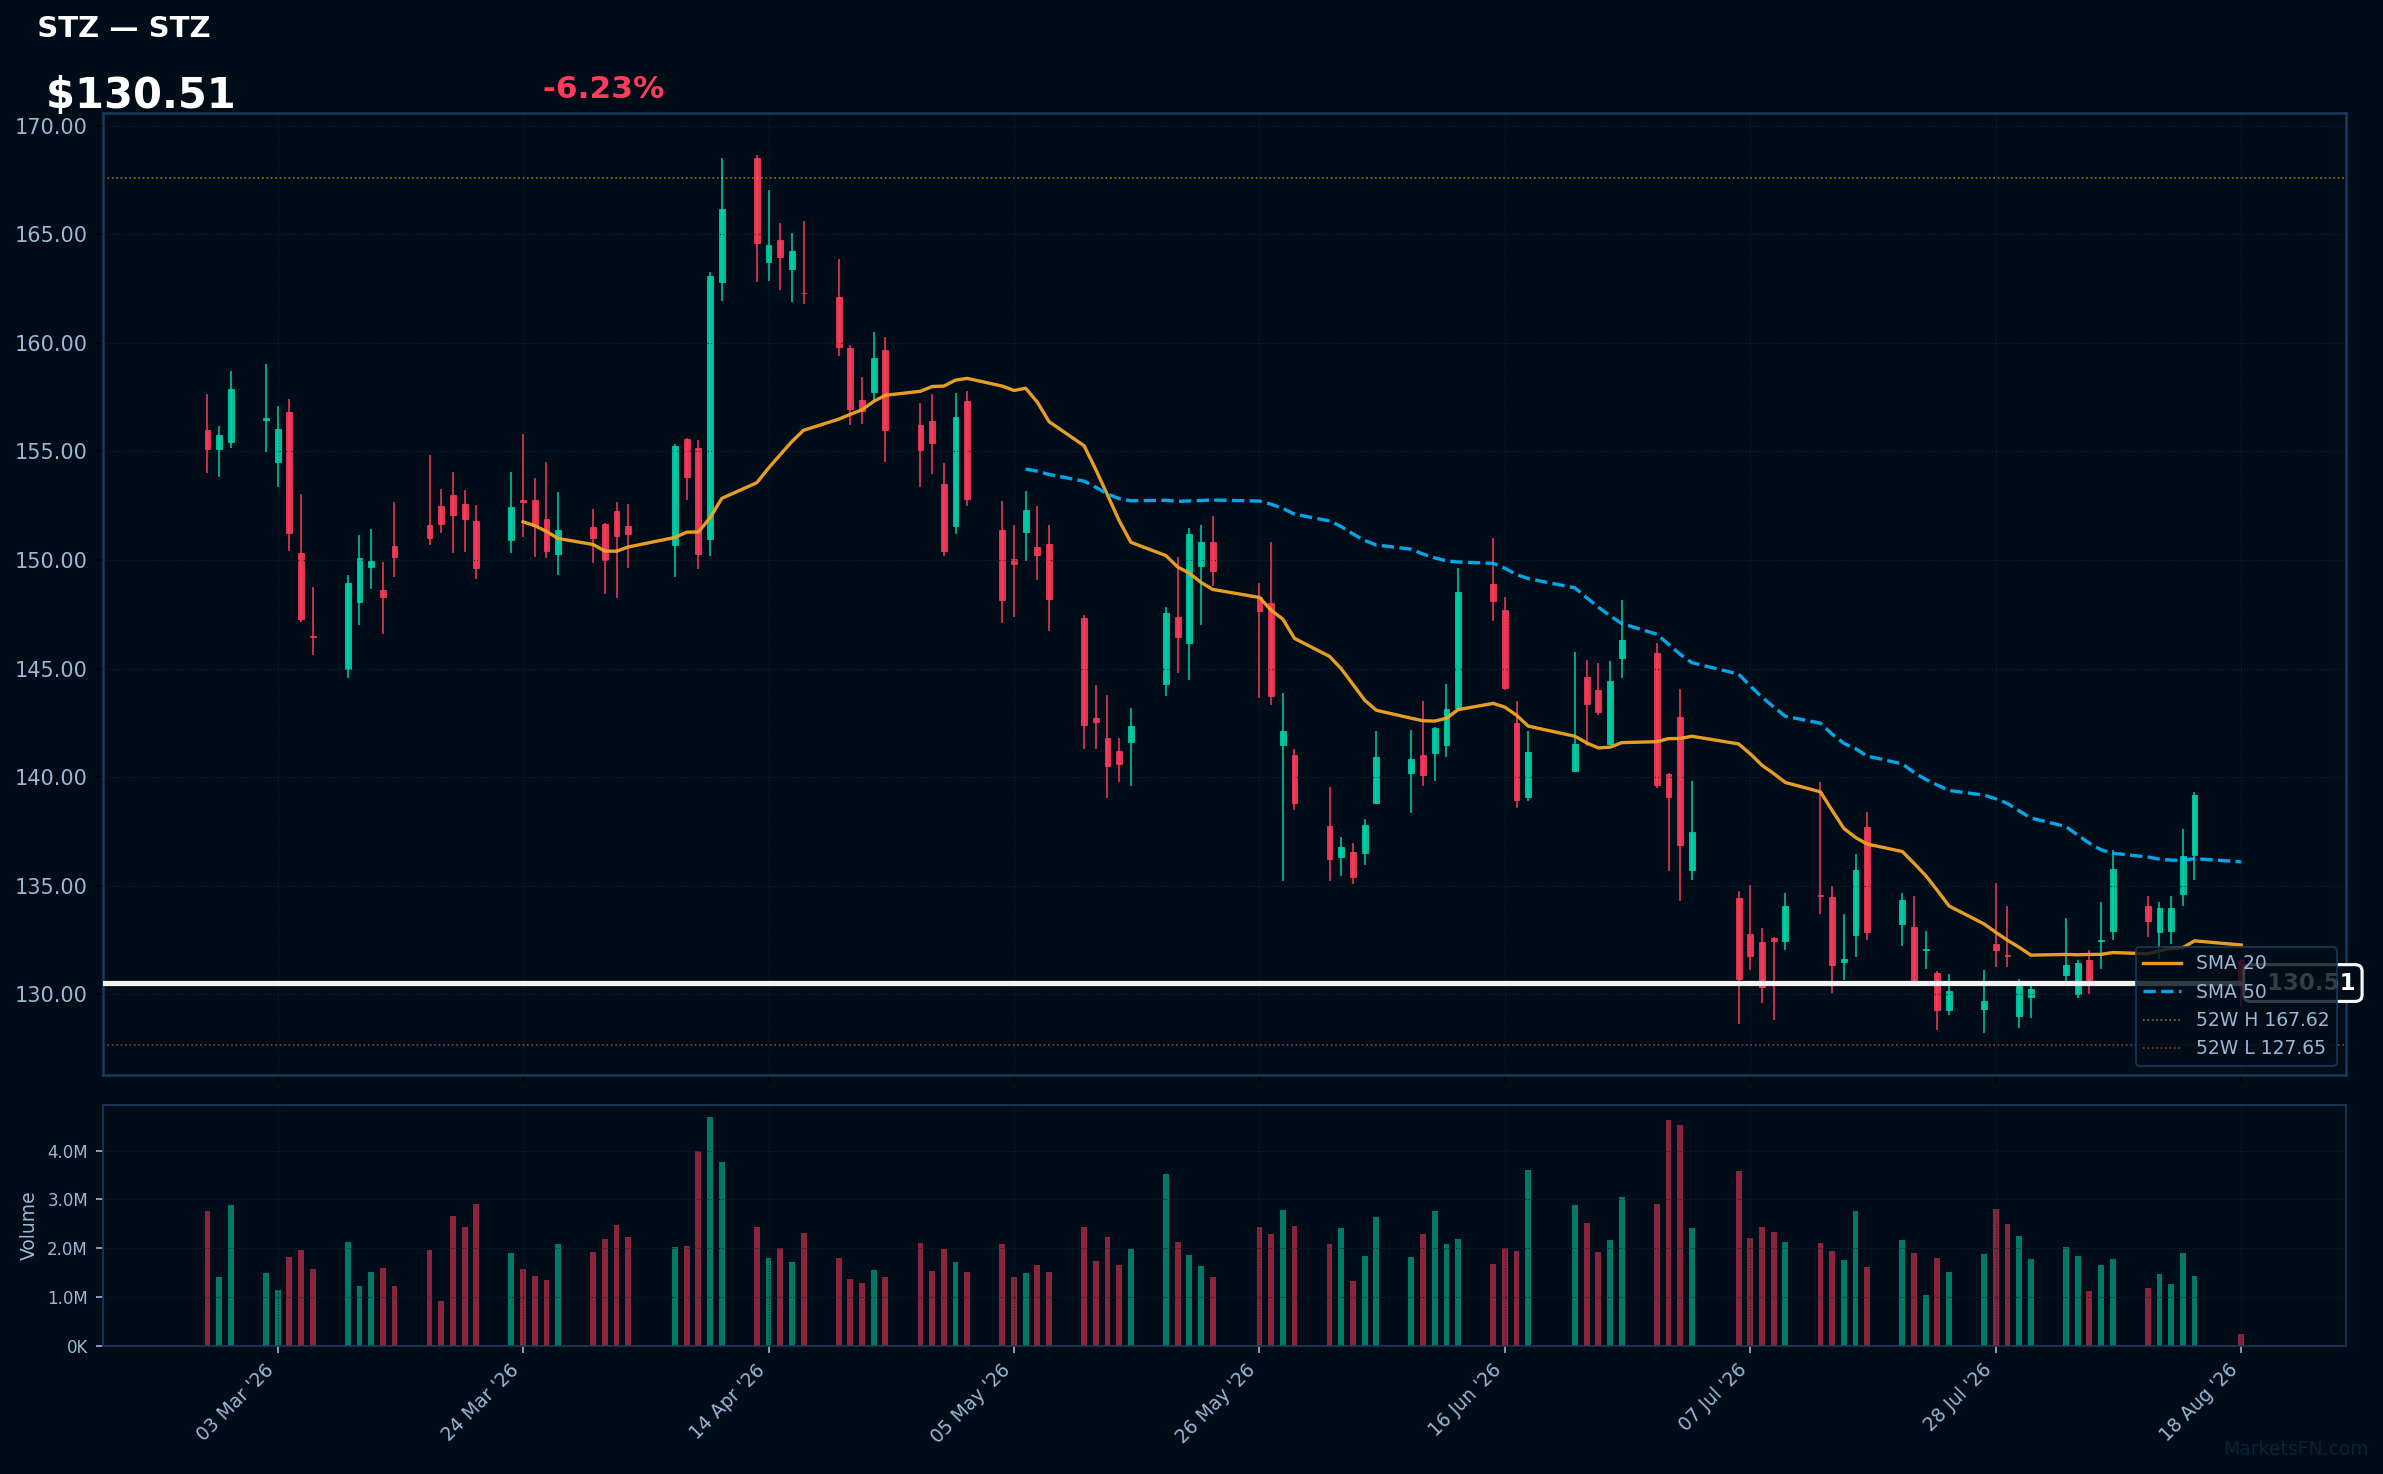This screenshot has width=2383, height=1474.
Task: Click the 0K volume axis label
Action: (x=77, y=1347)
